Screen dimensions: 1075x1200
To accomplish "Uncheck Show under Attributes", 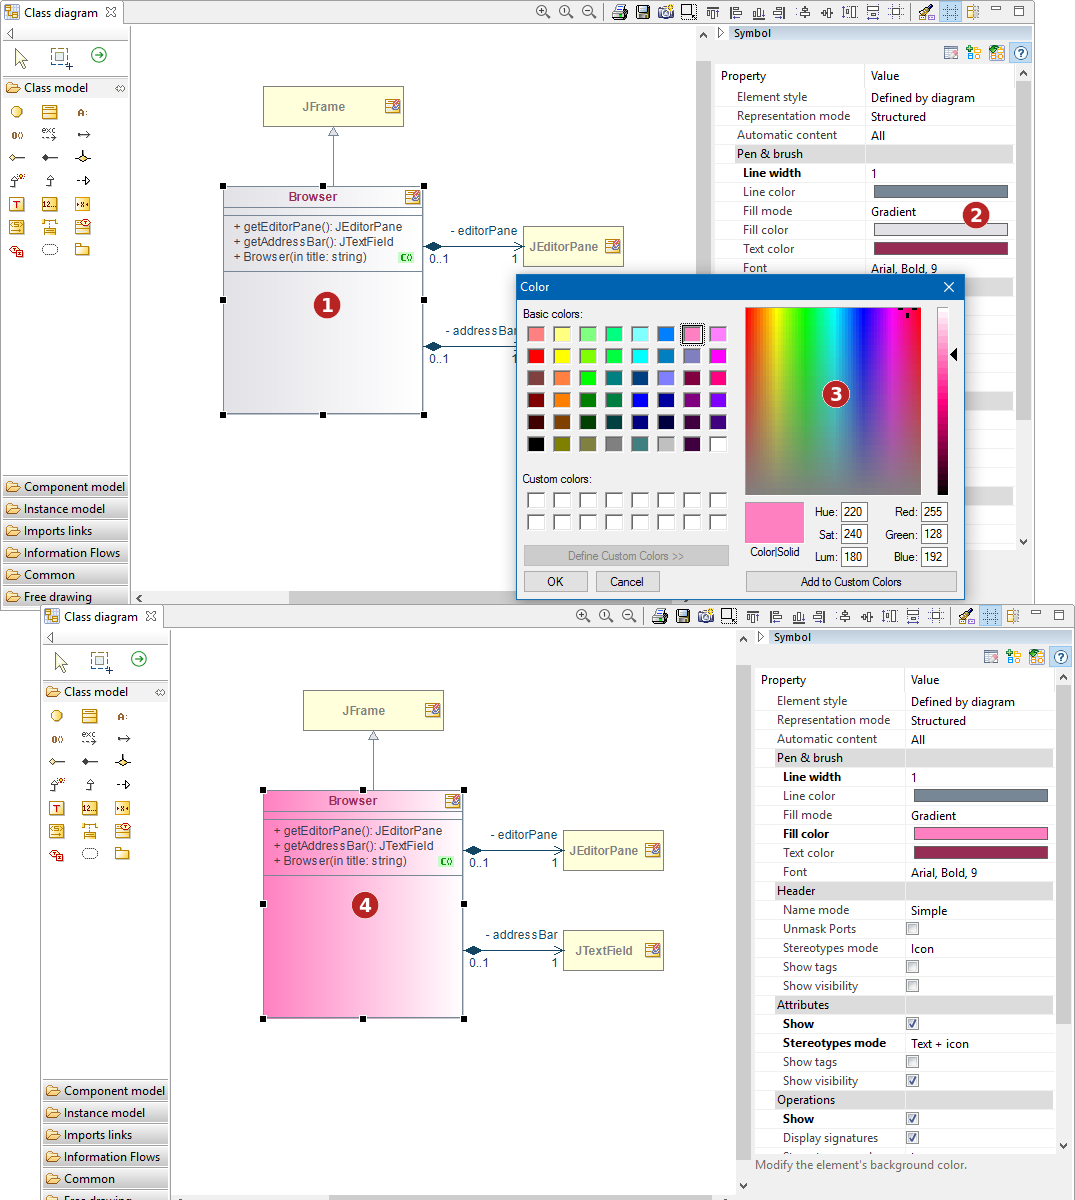I will point(912,1024).
